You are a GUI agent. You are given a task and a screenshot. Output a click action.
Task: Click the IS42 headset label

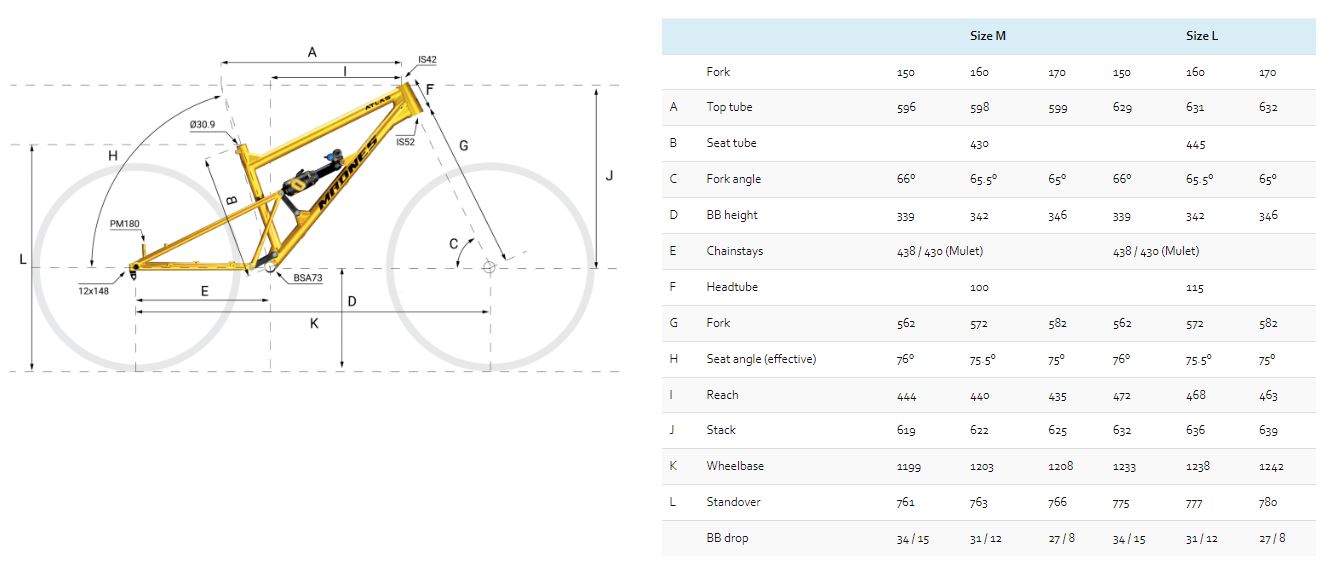click(427, 60)
